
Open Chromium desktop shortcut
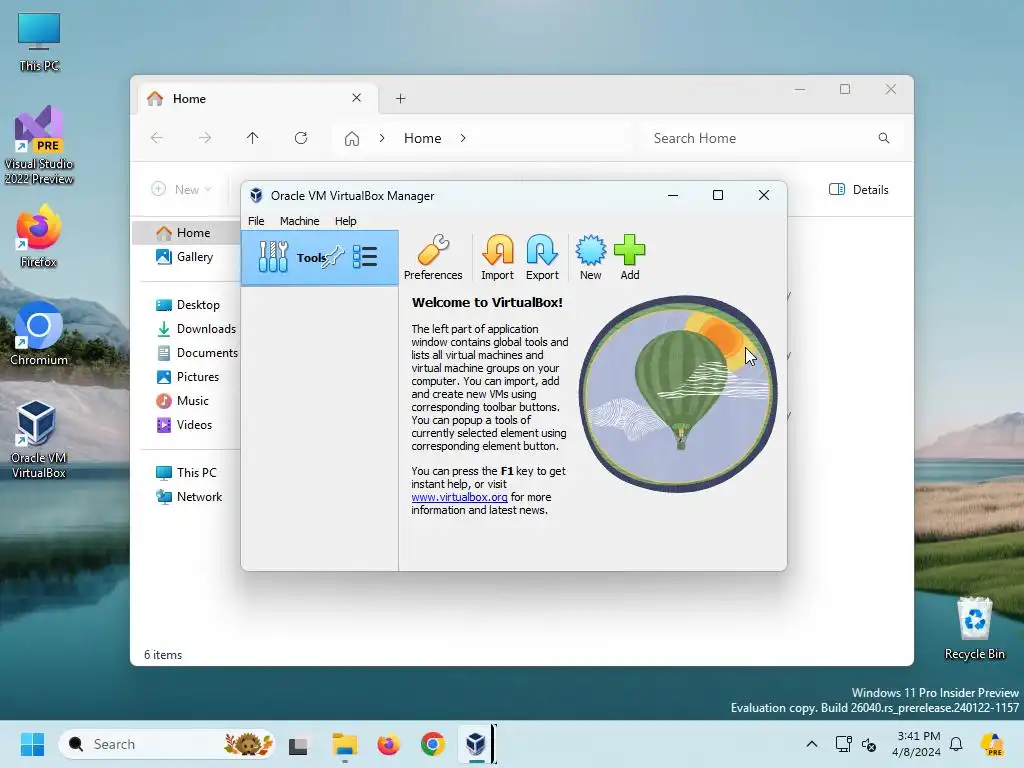39,334
